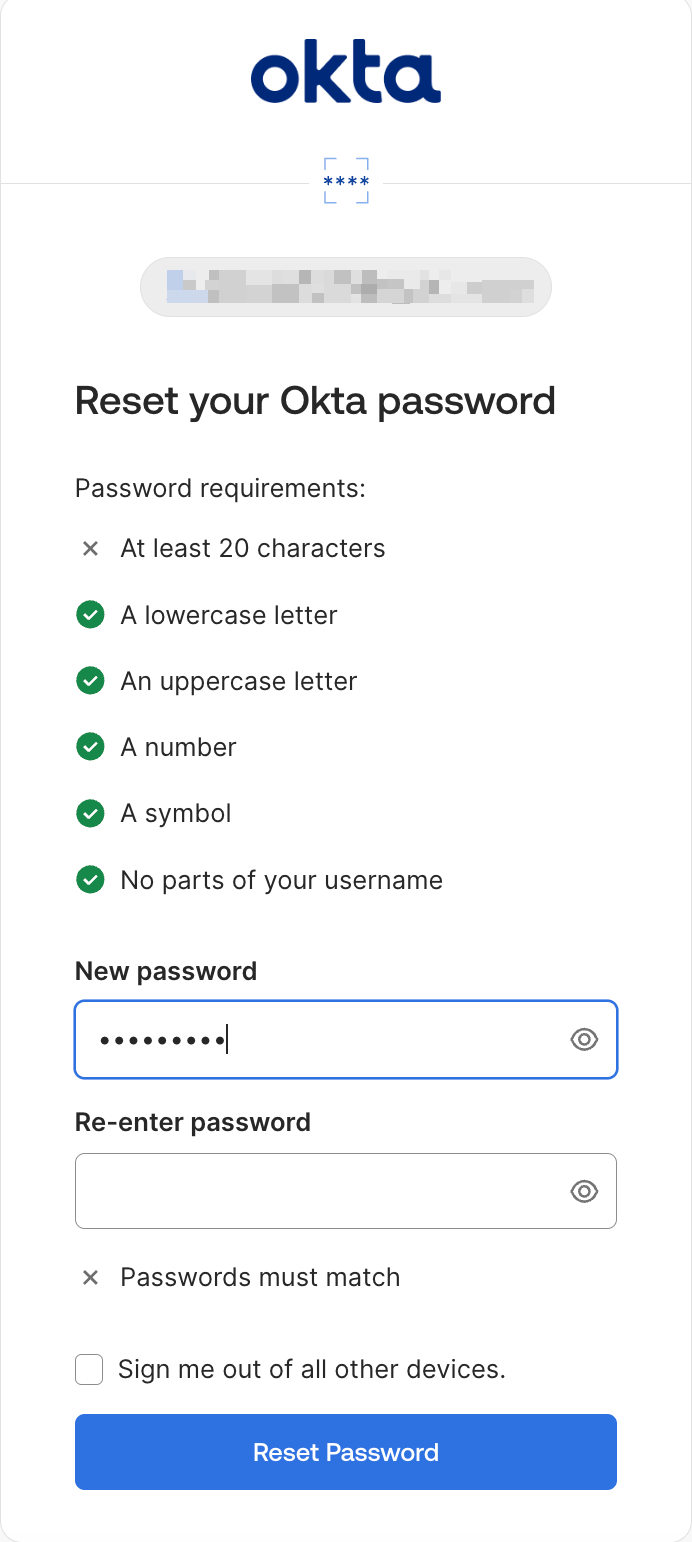
Task: Click the New password label
Action: click(166, 971)
